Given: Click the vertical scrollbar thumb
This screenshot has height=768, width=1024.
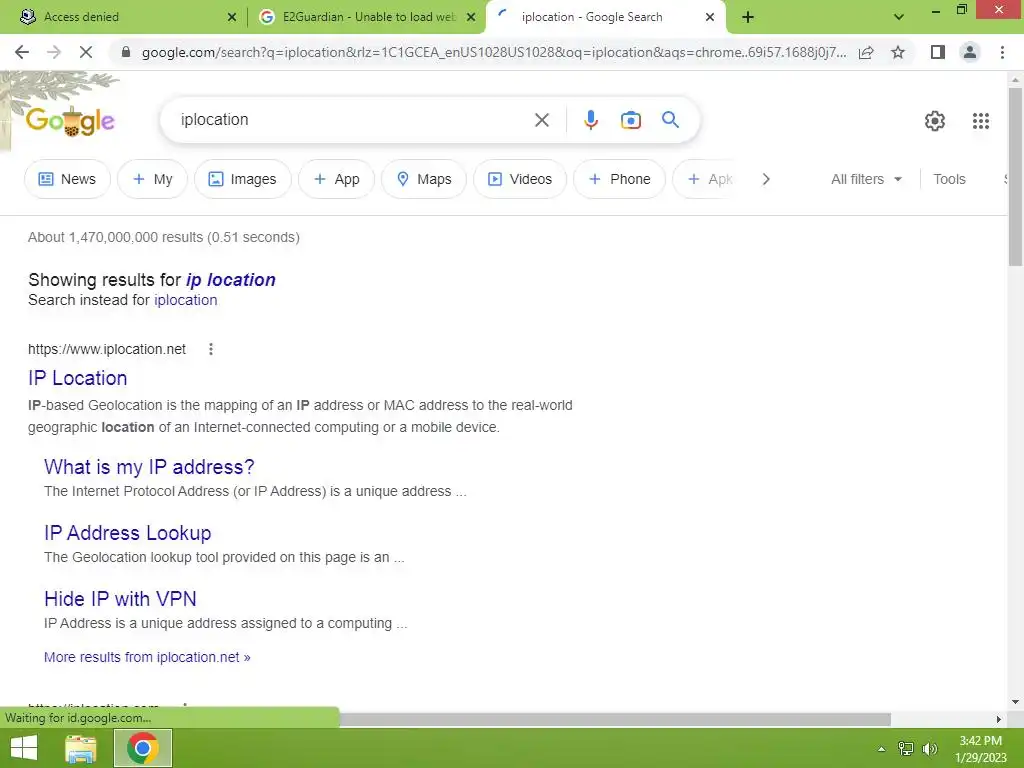Looking at the screenshot, I should point(1015,176).
